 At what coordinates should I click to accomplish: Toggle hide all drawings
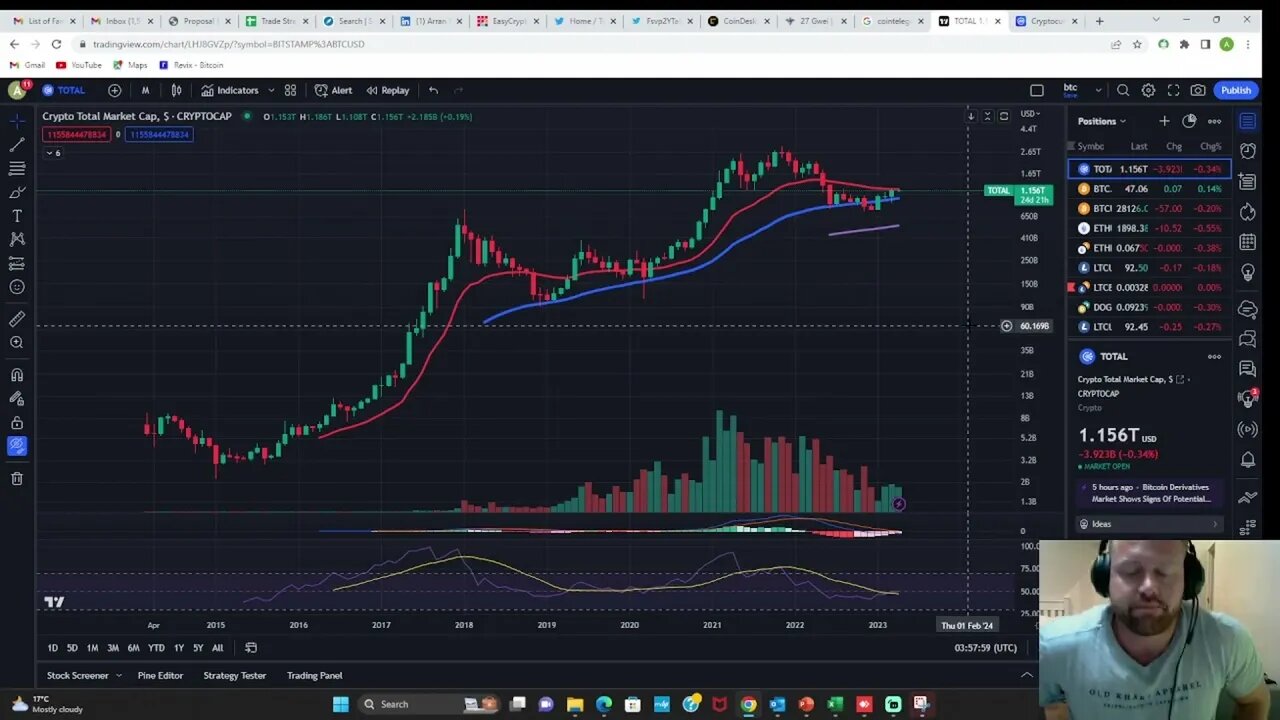17,446
